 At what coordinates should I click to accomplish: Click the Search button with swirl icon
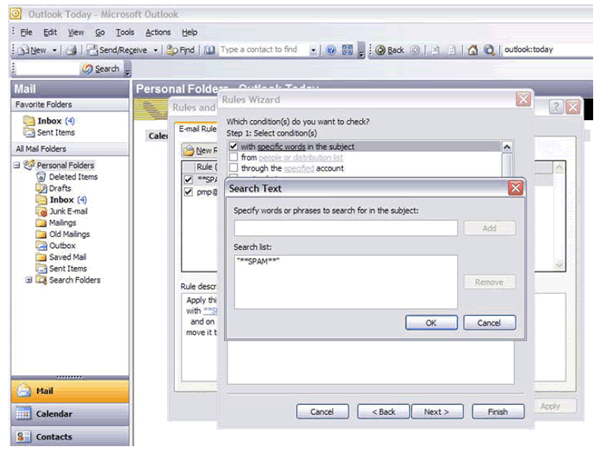(x=101, y=69)
